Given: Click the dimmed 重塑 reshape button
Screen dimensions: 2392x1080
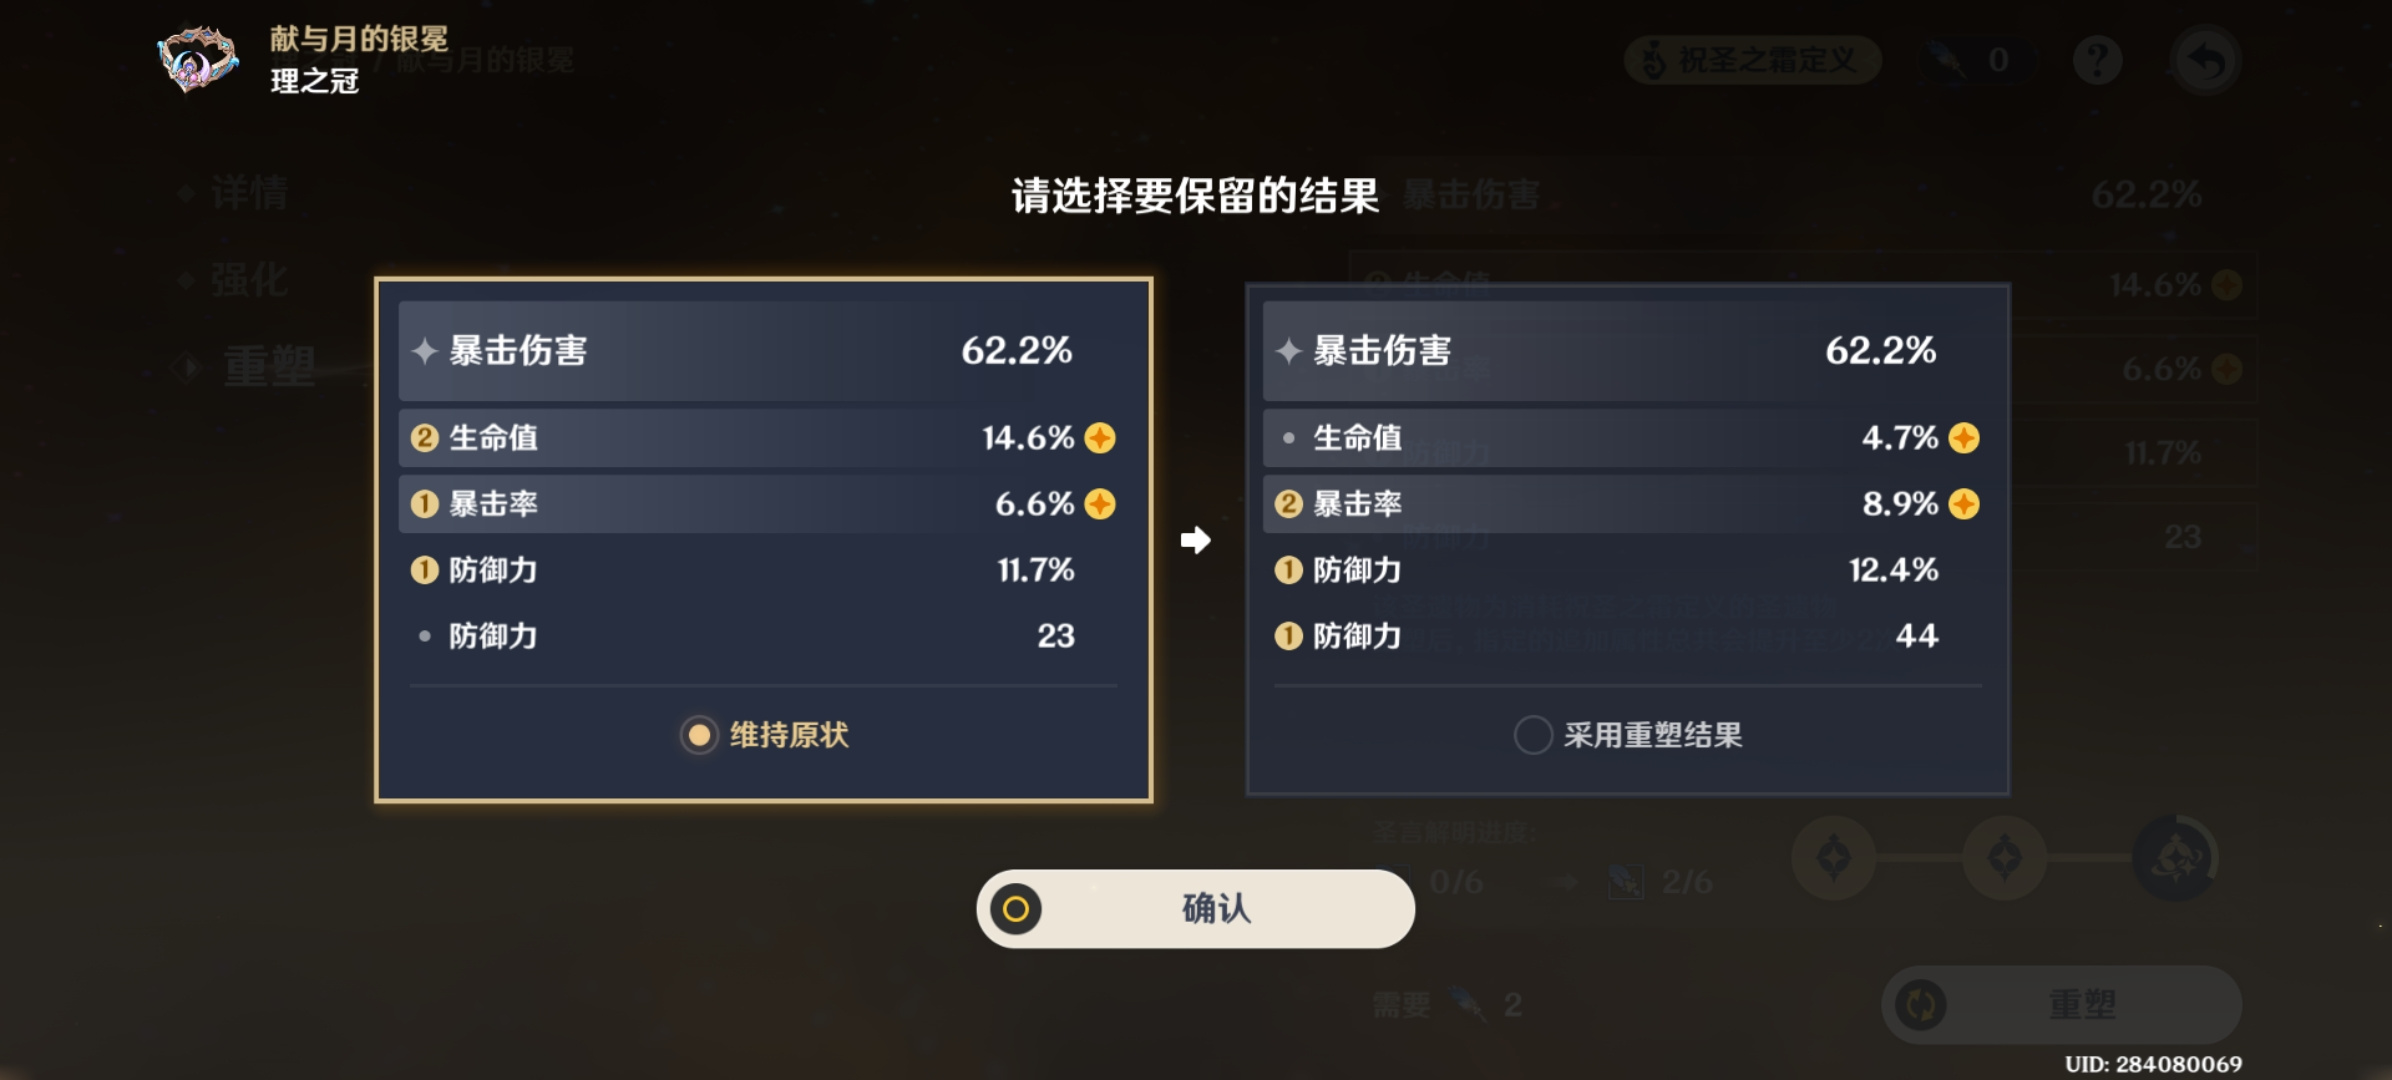Looking at the screenshot, I should [x=2061, y=1004].
